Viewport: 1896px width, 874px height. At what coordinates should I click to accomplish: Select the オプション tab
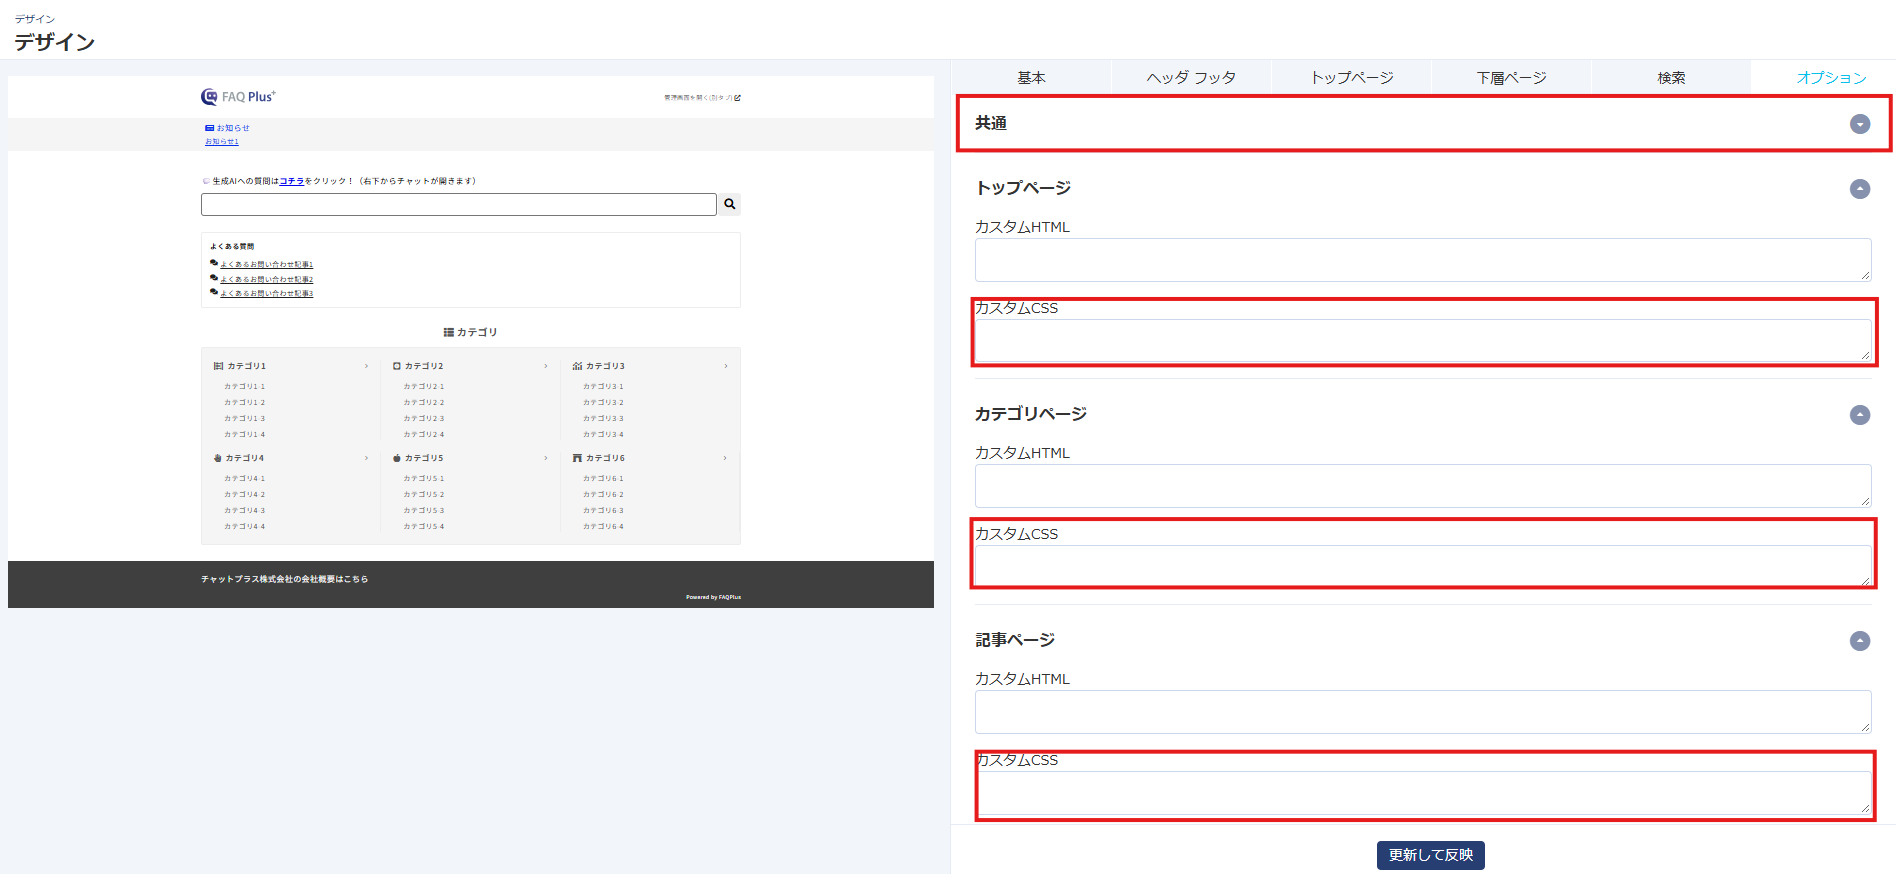[1831, 78]
